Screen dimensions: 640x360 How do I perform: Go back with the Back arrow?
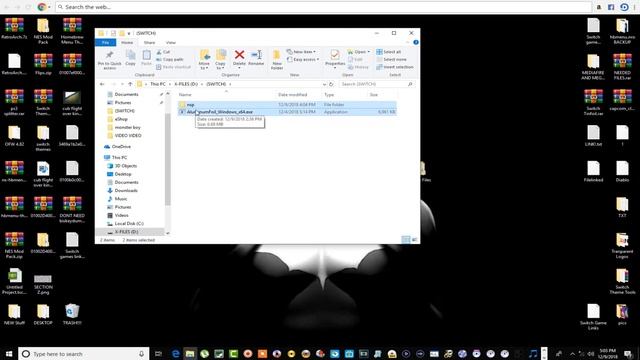click(102, 84)
